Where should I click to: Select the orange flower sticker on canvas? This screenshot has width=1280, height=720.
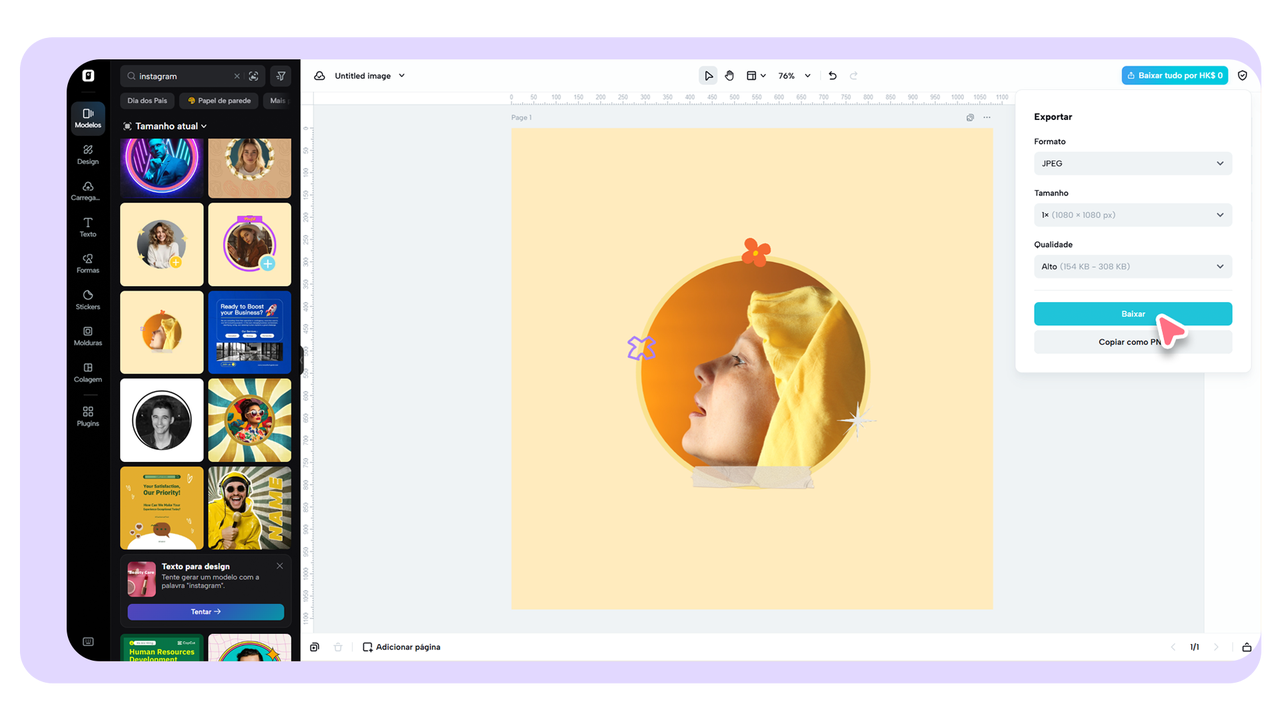(x=756, y=253)
